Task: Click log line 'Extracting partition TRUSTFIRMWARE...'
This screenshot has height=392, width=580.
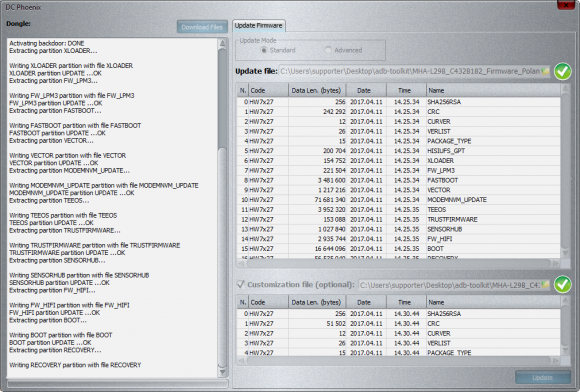Action: tap(65, 230)
